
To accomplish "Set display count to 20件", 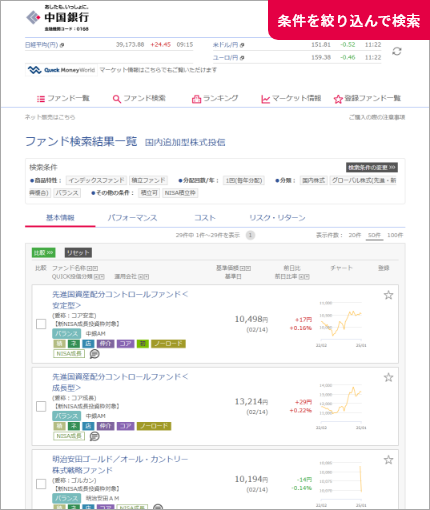I will tap(355, 235).
